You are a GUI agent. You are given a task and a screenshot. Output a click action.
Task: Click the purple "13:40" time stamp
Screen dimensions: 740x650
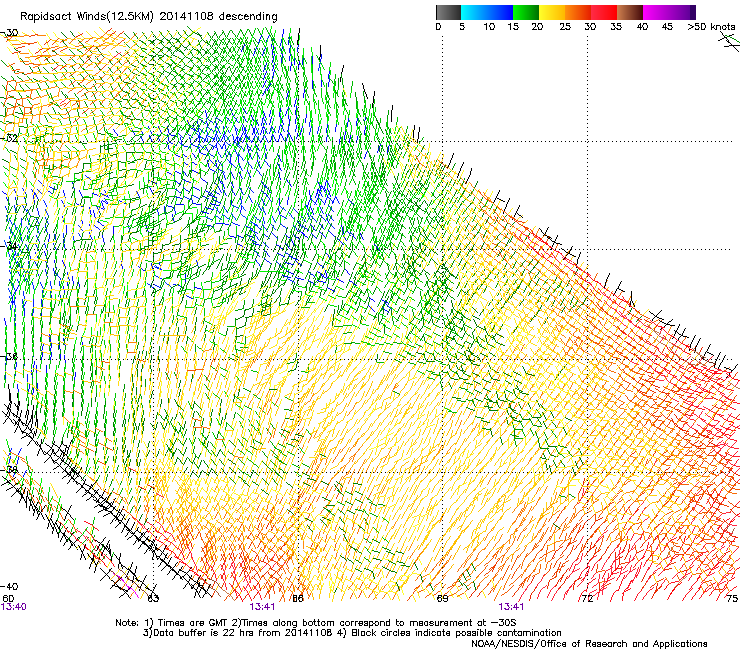(x=14, y=607)
